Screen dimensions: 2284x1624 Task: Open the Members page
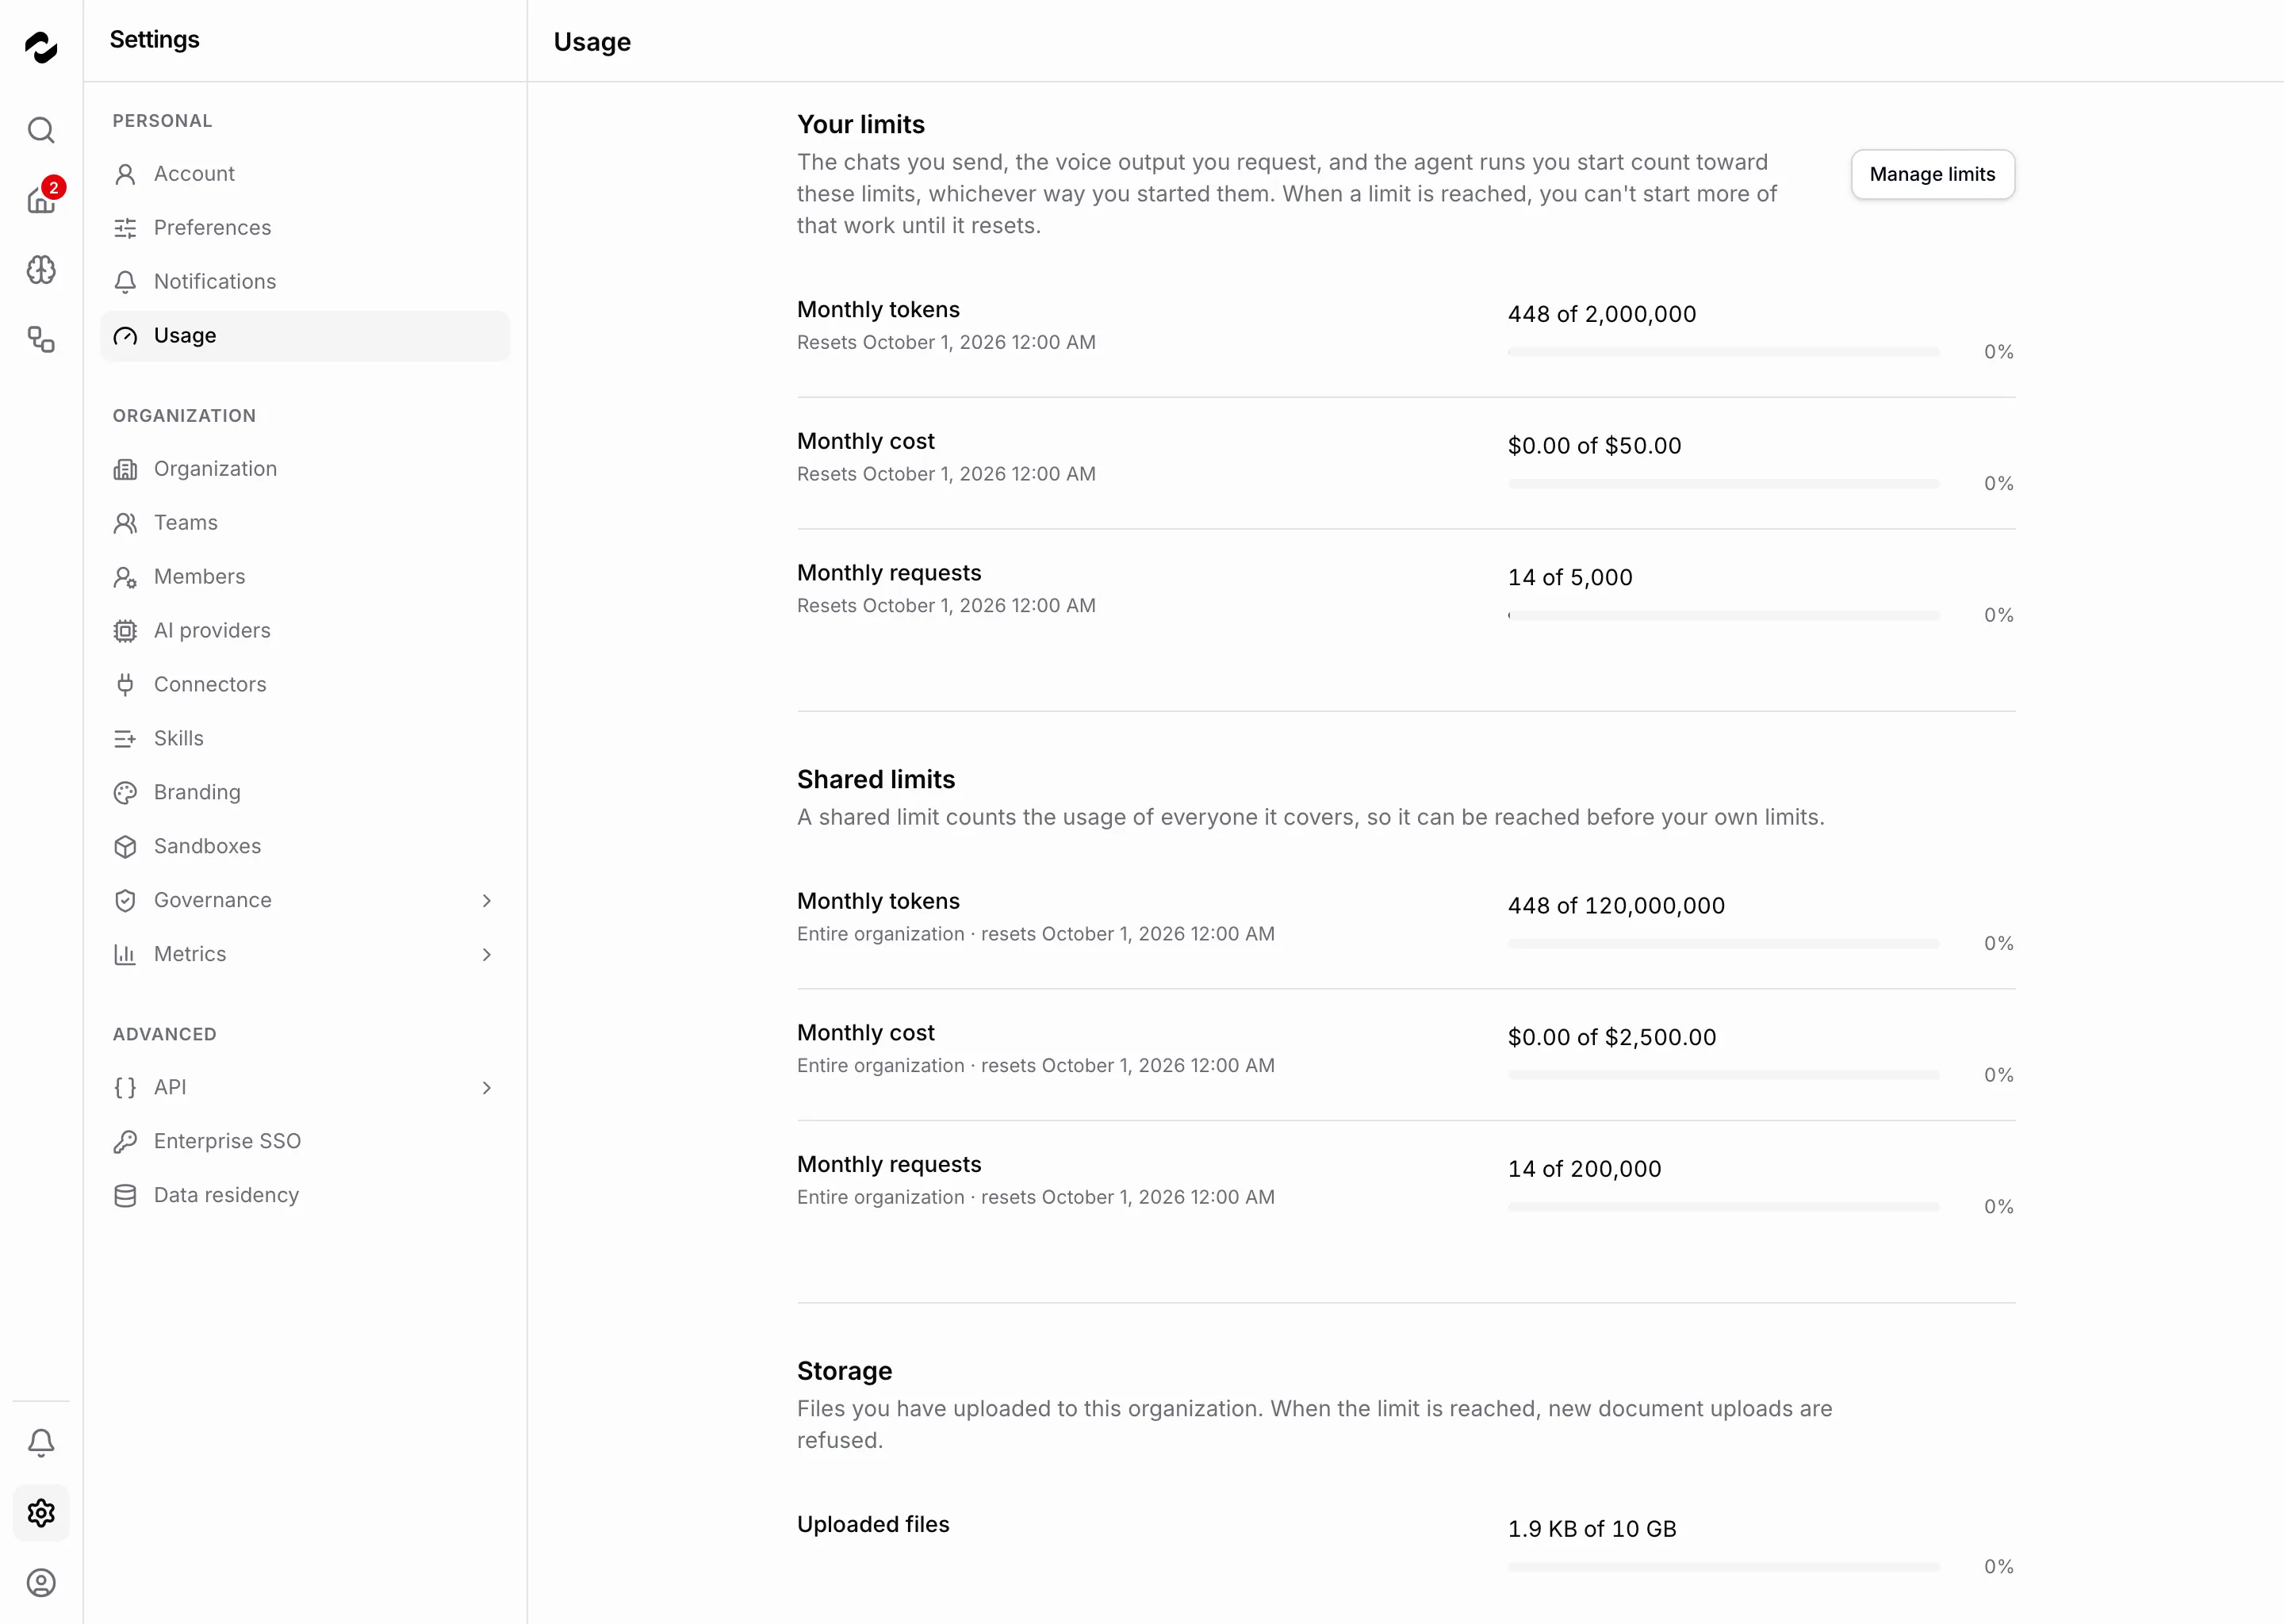pyautogui.click(x=305, y=577)
